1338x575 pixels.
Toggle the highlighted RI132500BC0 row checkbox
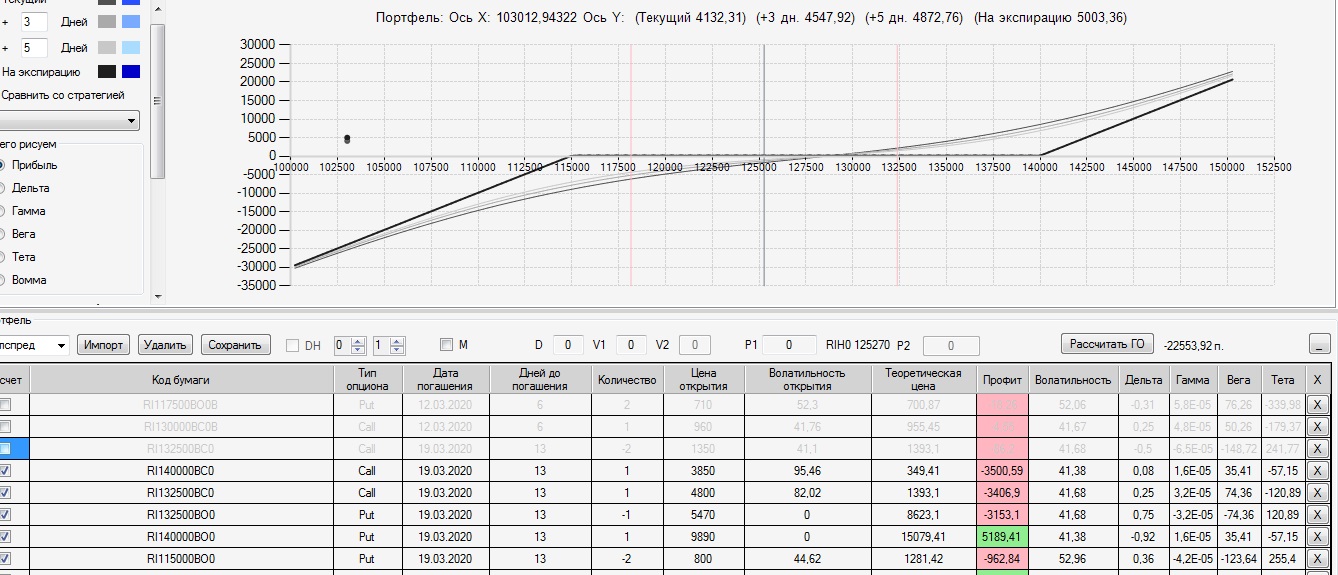[5, 448]
